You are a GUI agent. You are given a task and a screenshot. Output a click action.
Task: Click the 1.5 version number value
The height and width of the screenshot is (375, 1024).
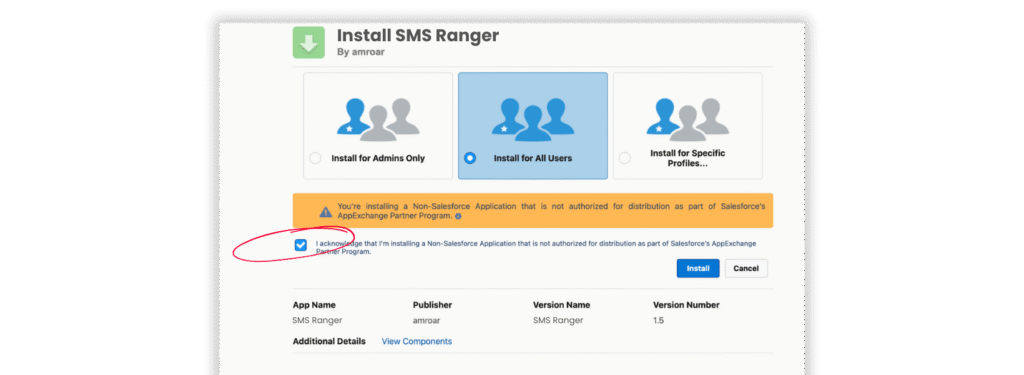(659, 320)
